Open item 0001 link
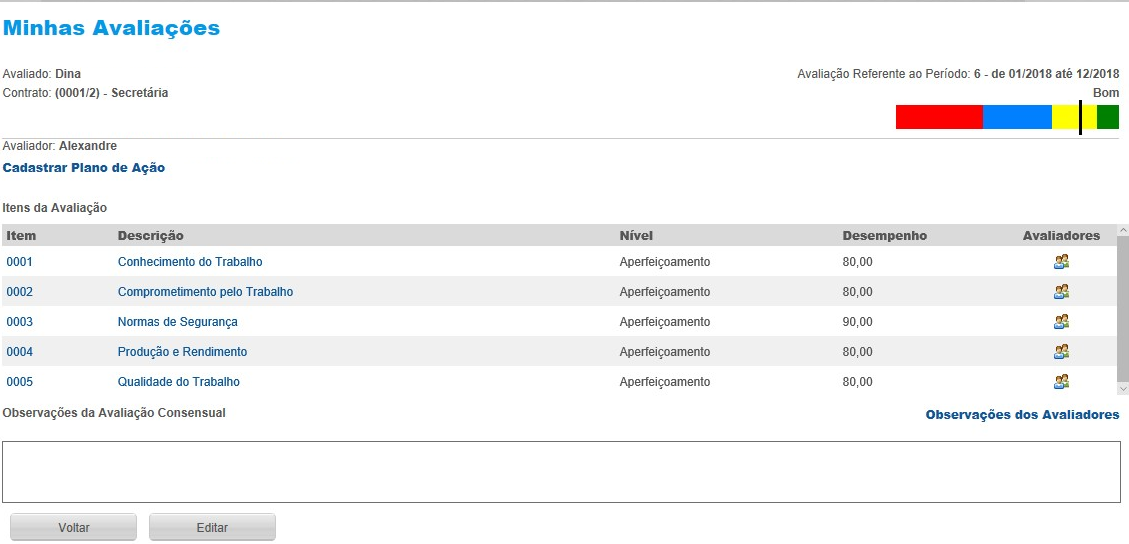 click(x=20, y=262)
